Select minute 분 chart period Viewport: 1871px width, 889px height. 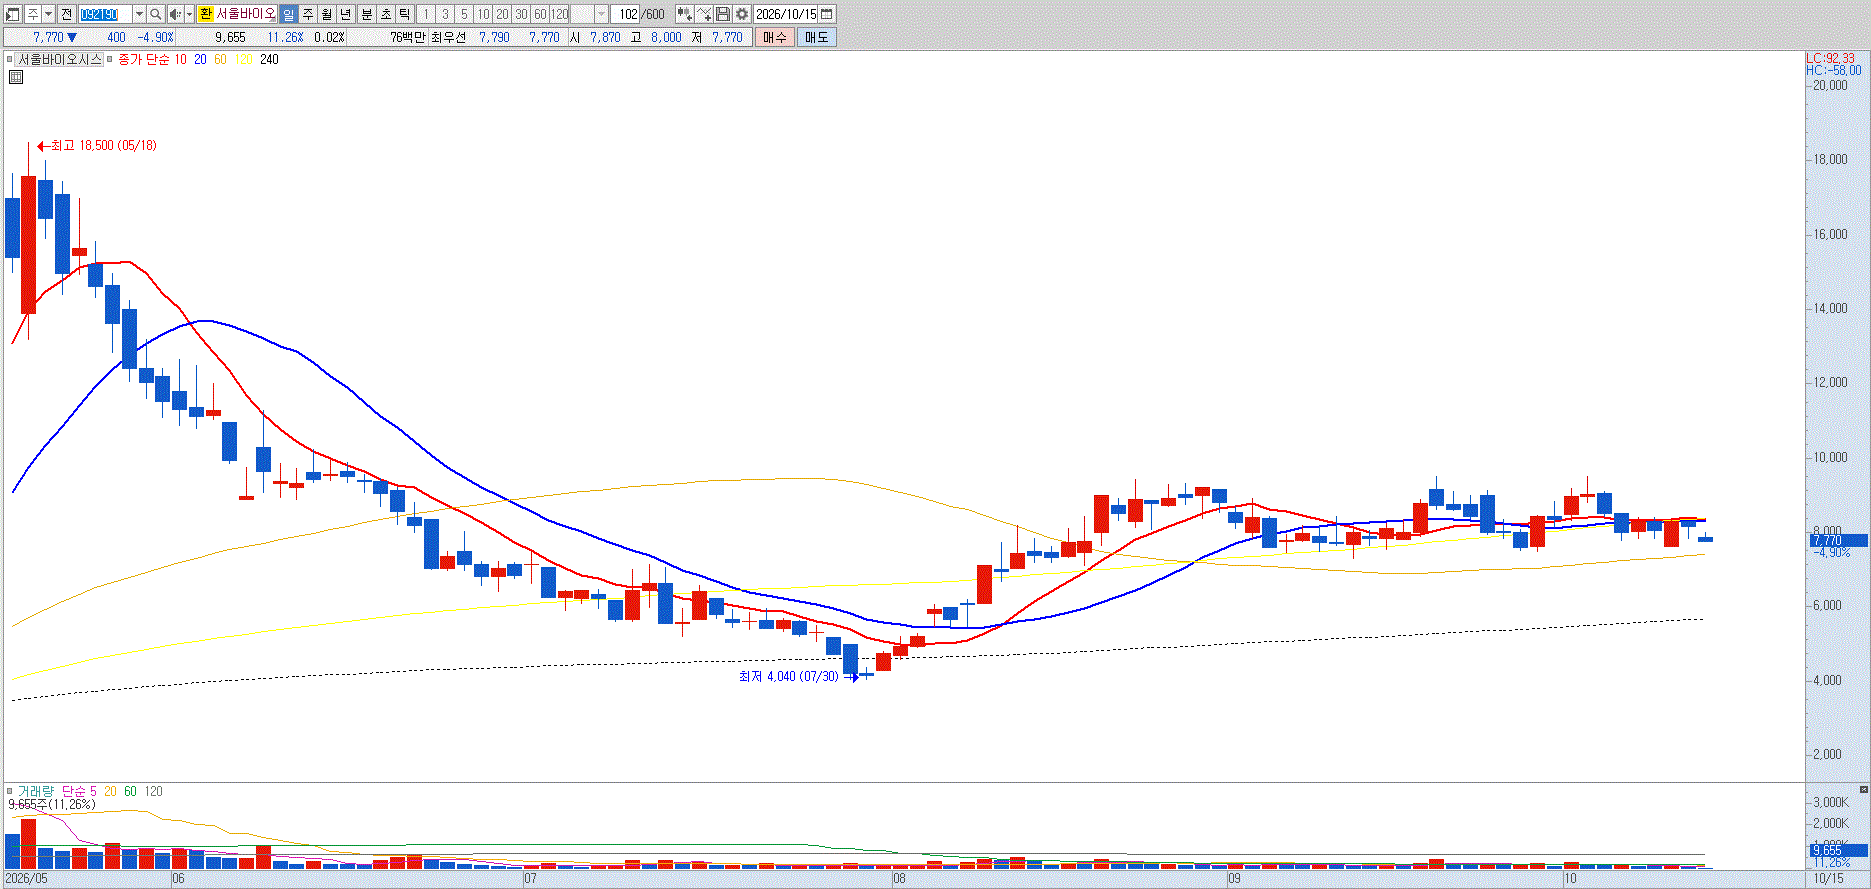[367, 14]
